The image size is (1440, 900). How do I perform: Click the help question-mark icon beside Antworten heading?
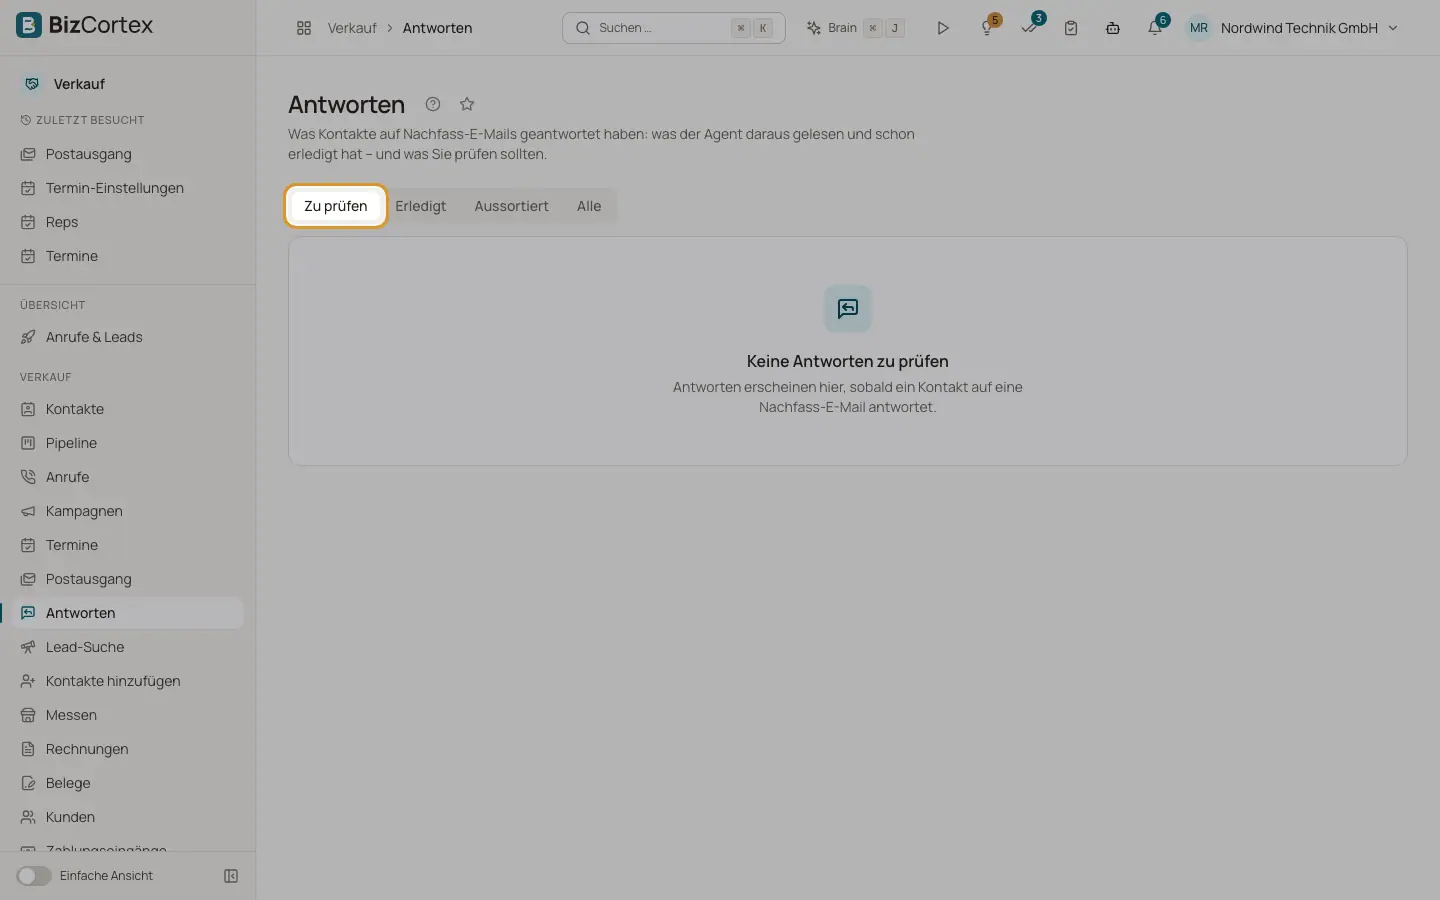click(x=433, y=104)
